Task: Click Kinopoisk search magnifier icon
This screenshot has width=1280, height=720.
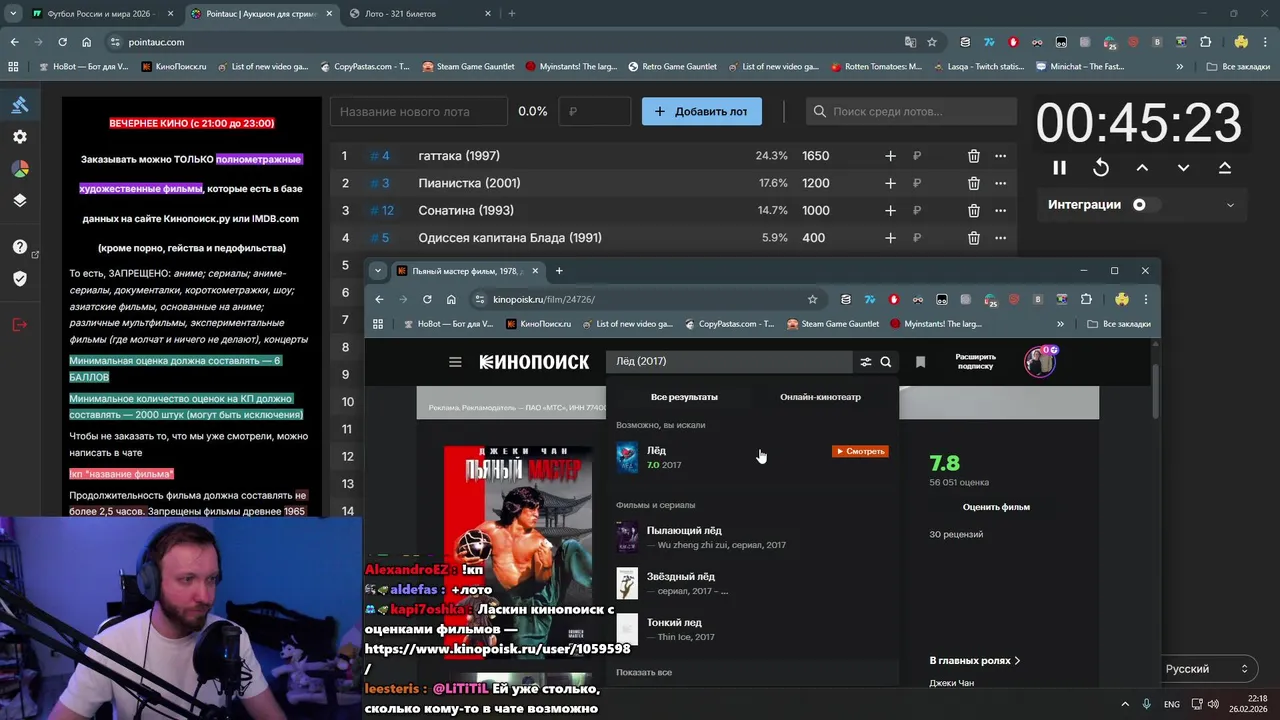Action: pyautogui.click(x=886, y=362)
